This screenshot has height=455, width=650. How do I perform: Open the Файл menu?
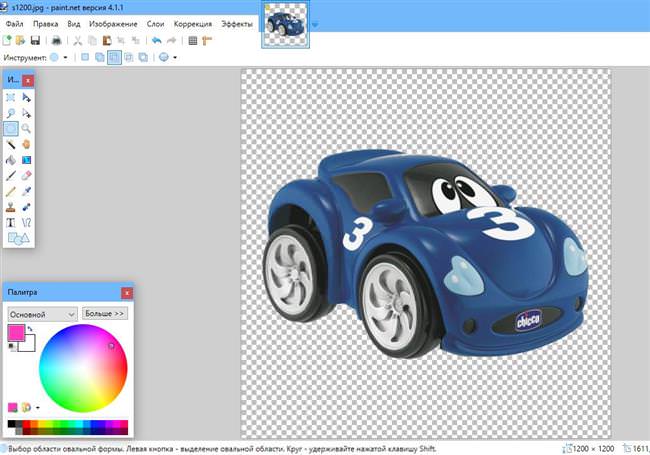click(15, 24)
